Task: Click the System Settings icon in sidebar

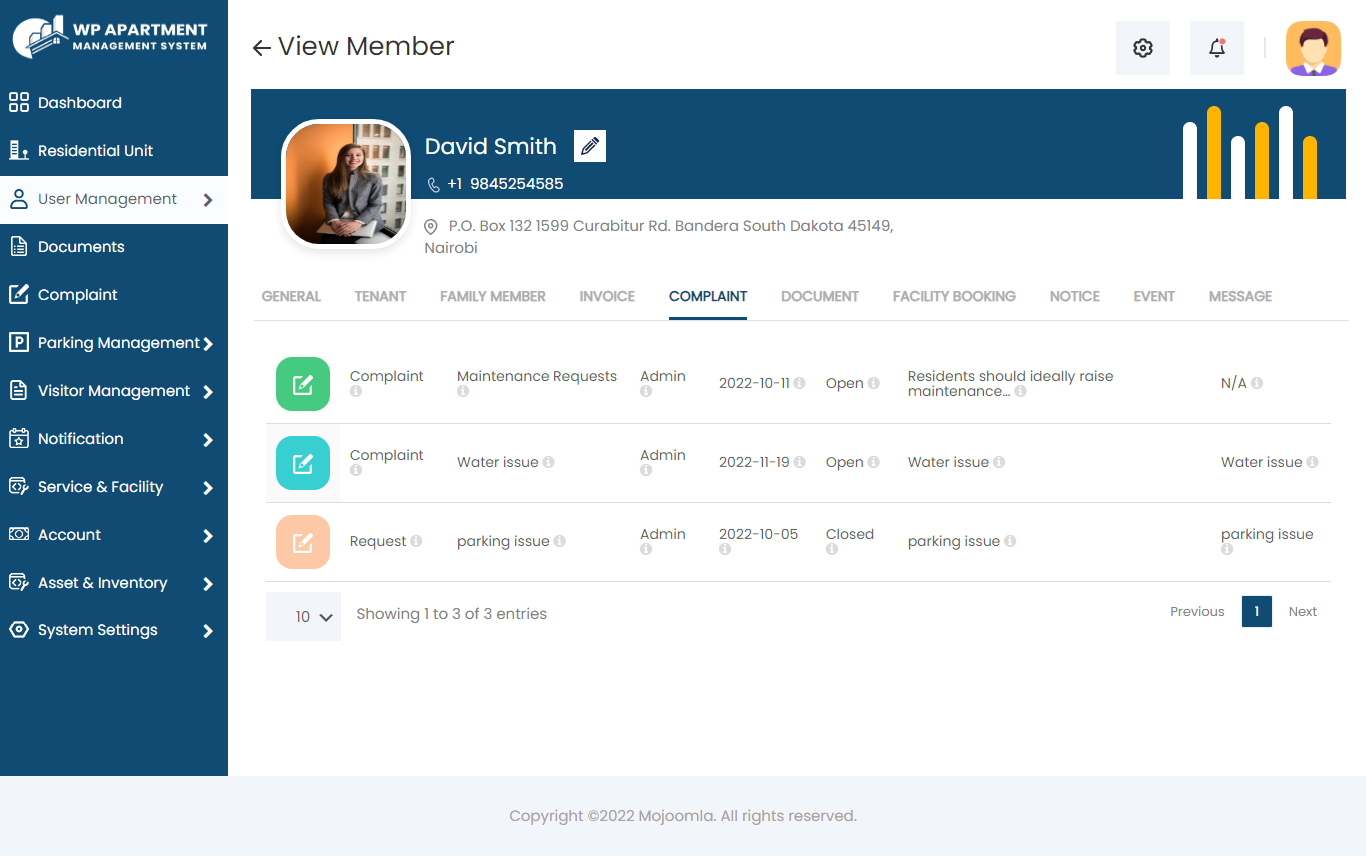Action: click(18, 630)
